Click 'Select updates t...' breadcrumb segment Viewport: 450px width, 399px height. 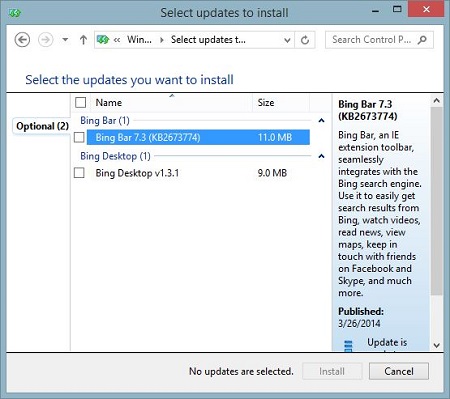pos(208,40)
